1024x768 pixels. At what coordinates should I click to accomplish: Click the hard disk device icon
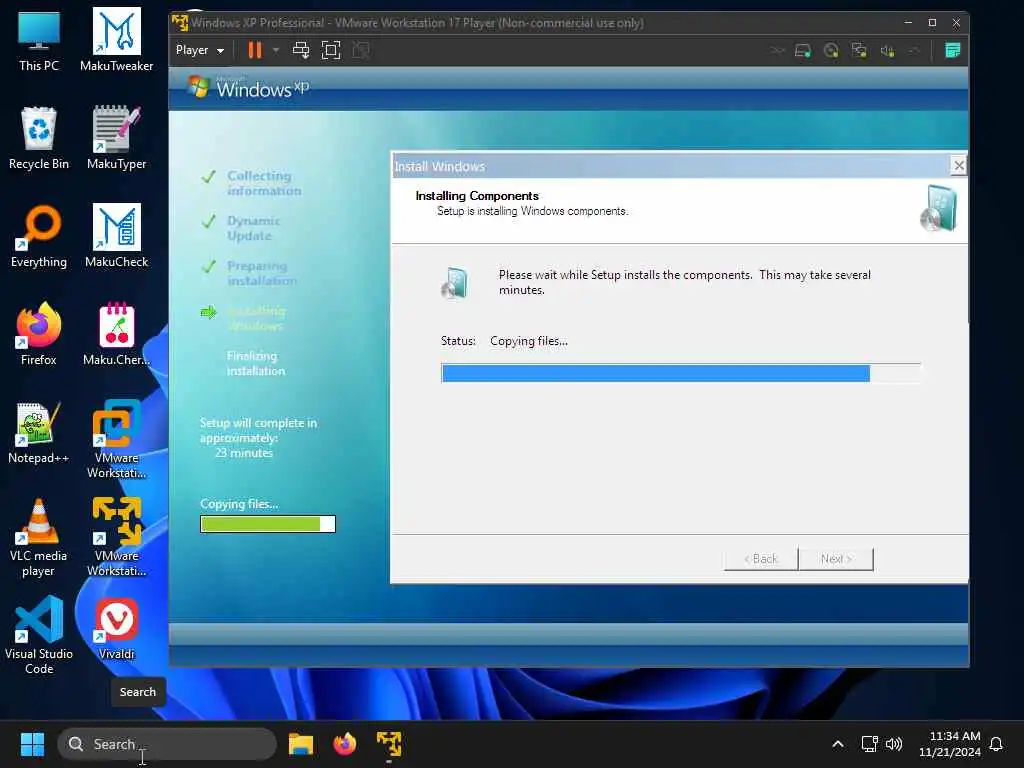click(803, 50)
